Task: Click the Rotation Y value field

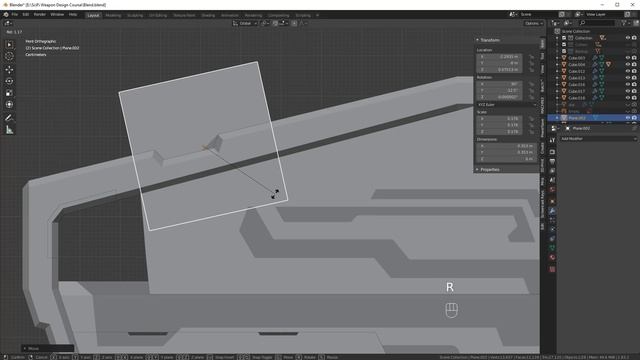Action: click(499, 91)
